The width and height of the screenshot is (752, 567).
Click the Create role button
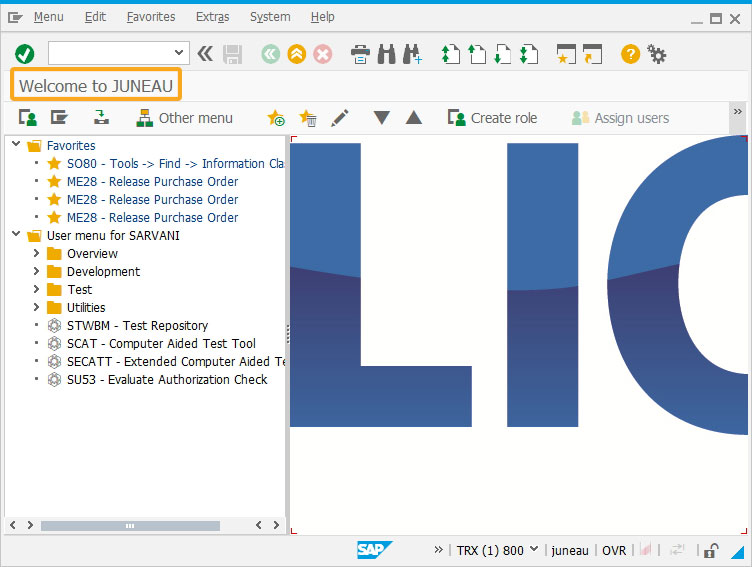coord(492,118)
